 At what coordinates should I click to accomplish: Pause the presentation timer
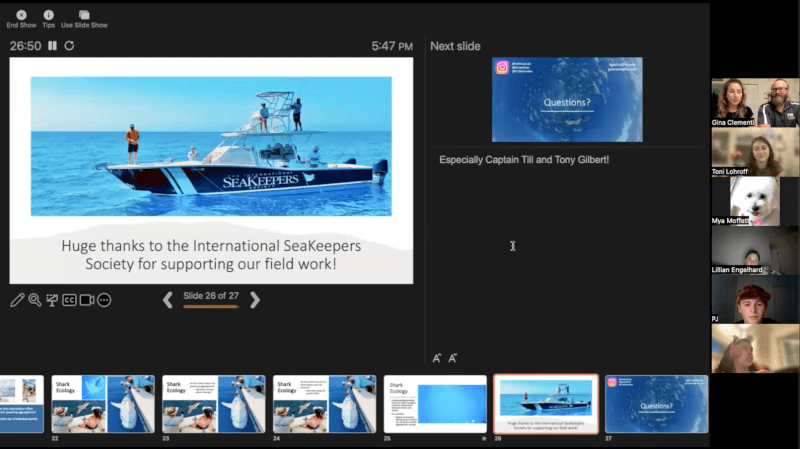pyautogui.click(x=53, y=45)
